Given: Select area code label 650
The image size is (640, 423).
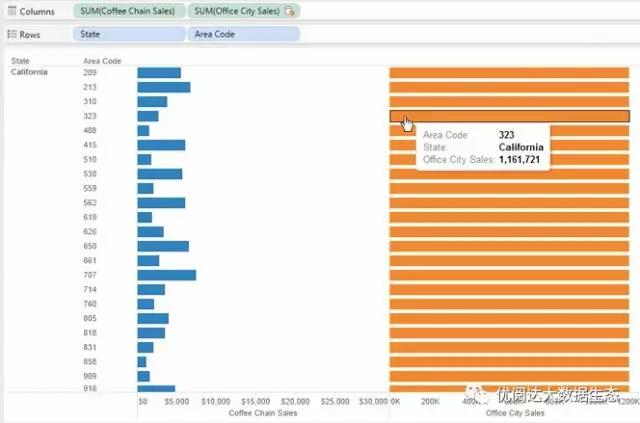Looking at the screenshot, I should point(90,246).
